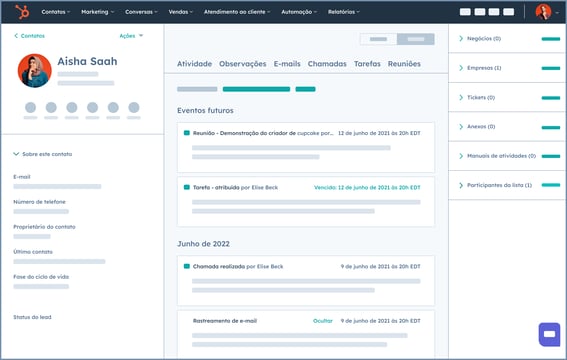Image resolution: width=567 pixels, height=360 pixels.
Task: Click the HubSpot sprocket logo
Action: [22, 12]
